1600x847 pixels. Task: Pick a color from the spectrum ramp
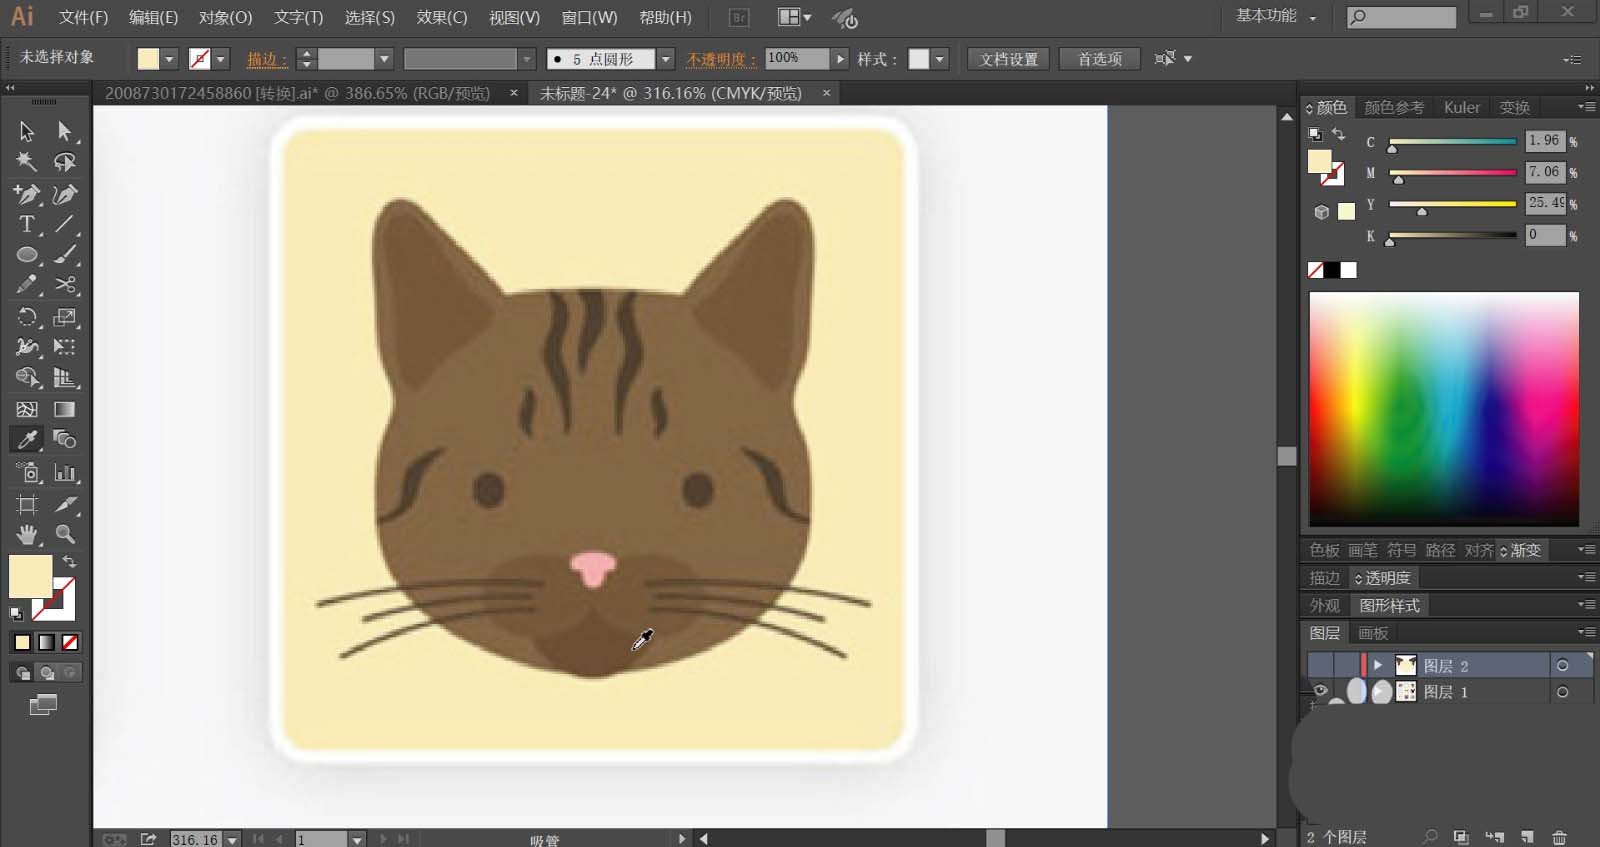pyautogui.click(x=1444, y=408)
